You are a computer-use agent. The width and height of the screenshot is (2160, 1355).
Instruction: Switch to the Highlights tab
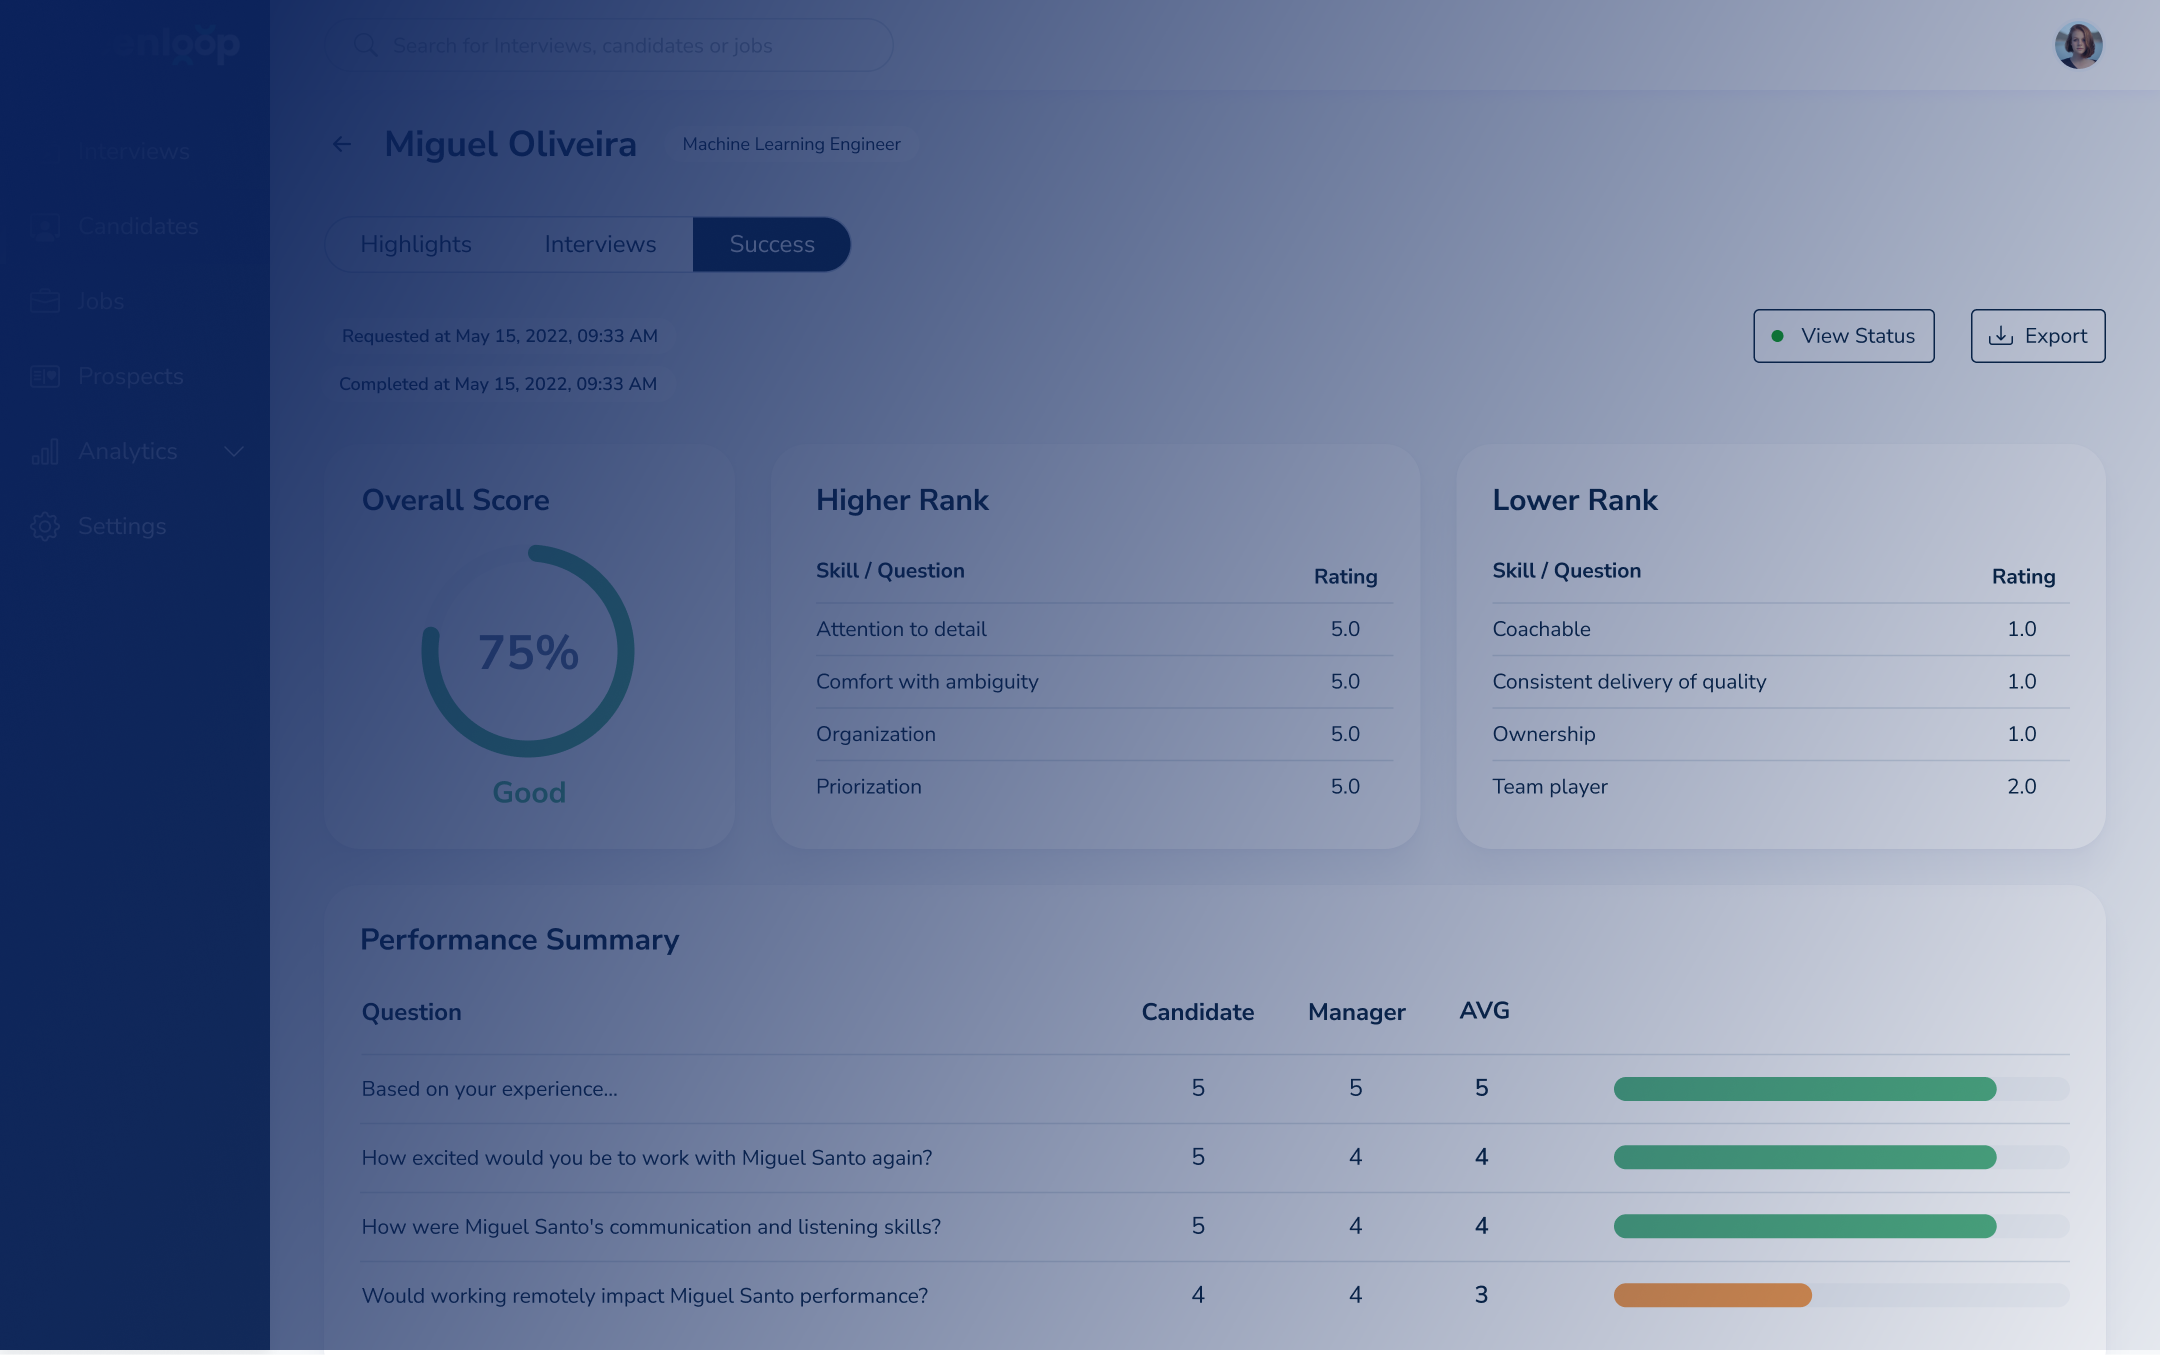415,245
